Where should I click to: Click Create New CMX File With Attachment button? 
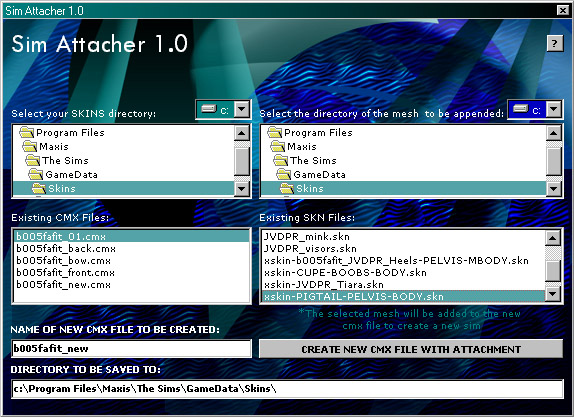coord(411,349)
